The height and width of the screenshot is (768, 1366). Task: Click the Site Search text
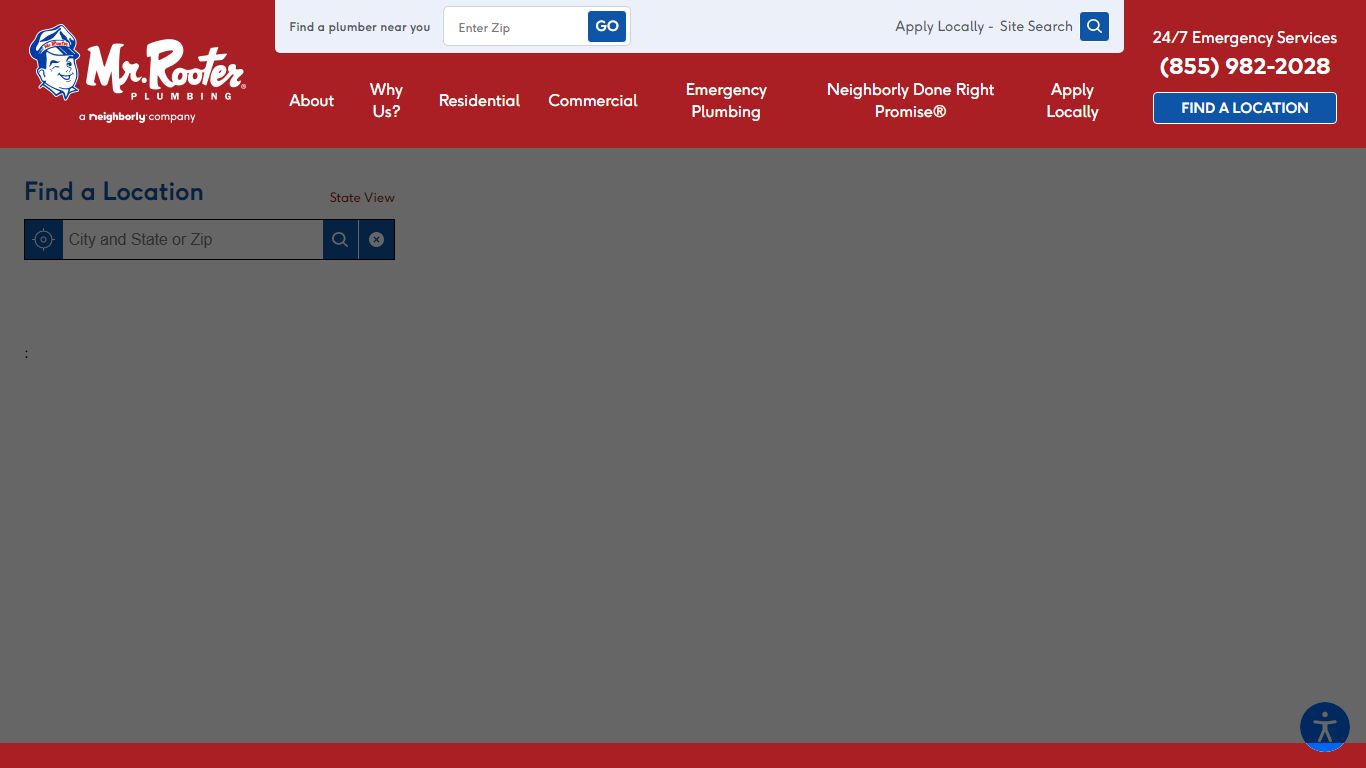point(1036,27)
